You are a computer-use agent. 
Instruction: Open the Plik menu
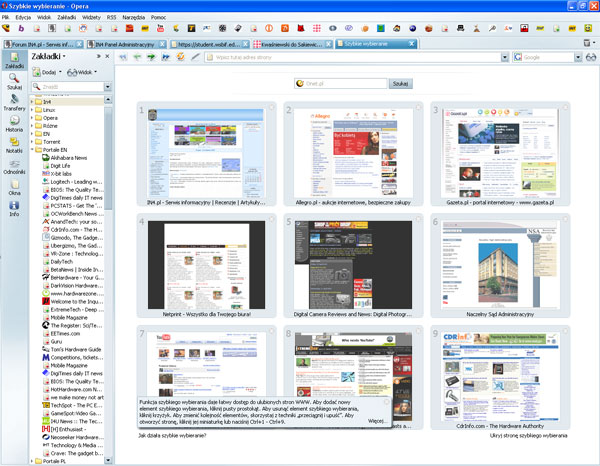(x=5, y=17)
